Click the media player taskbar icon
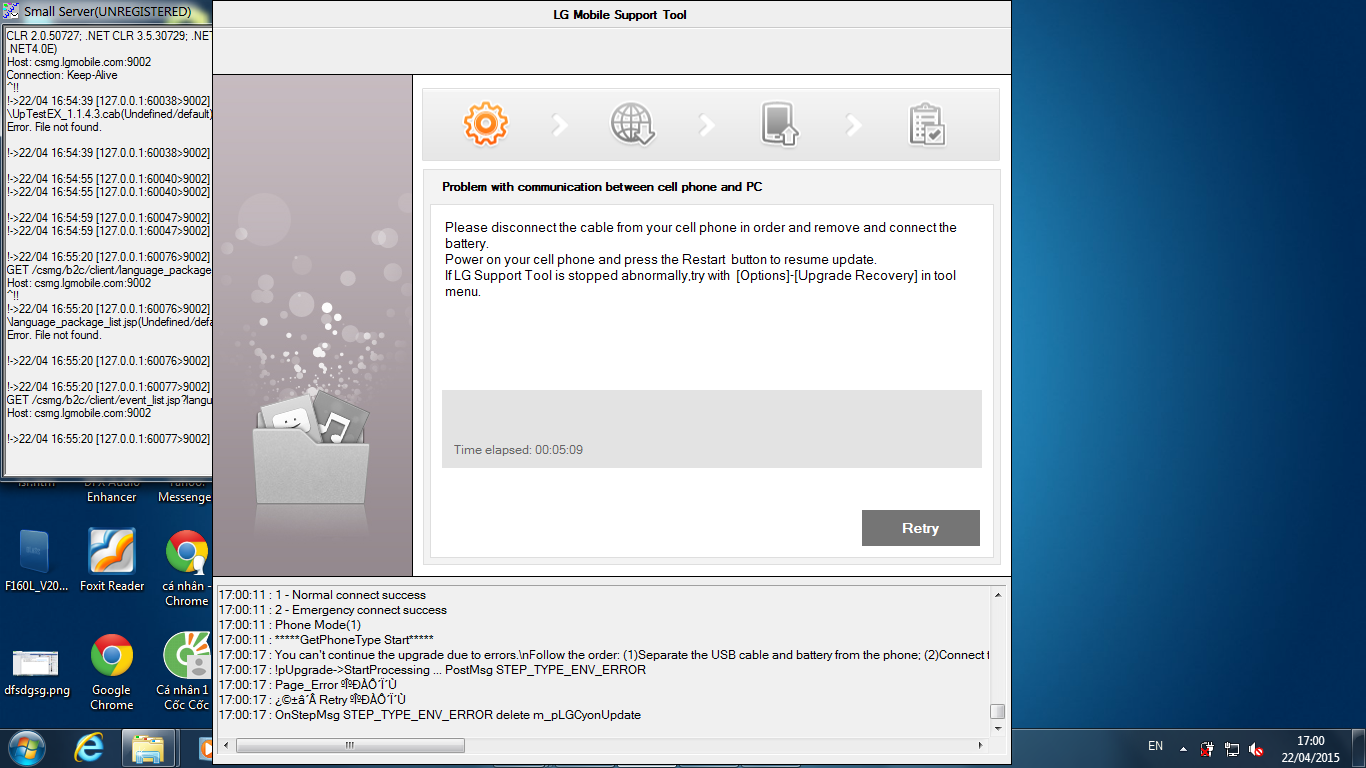This screenshot has height=768, width=1366. (x=203, y=747)
